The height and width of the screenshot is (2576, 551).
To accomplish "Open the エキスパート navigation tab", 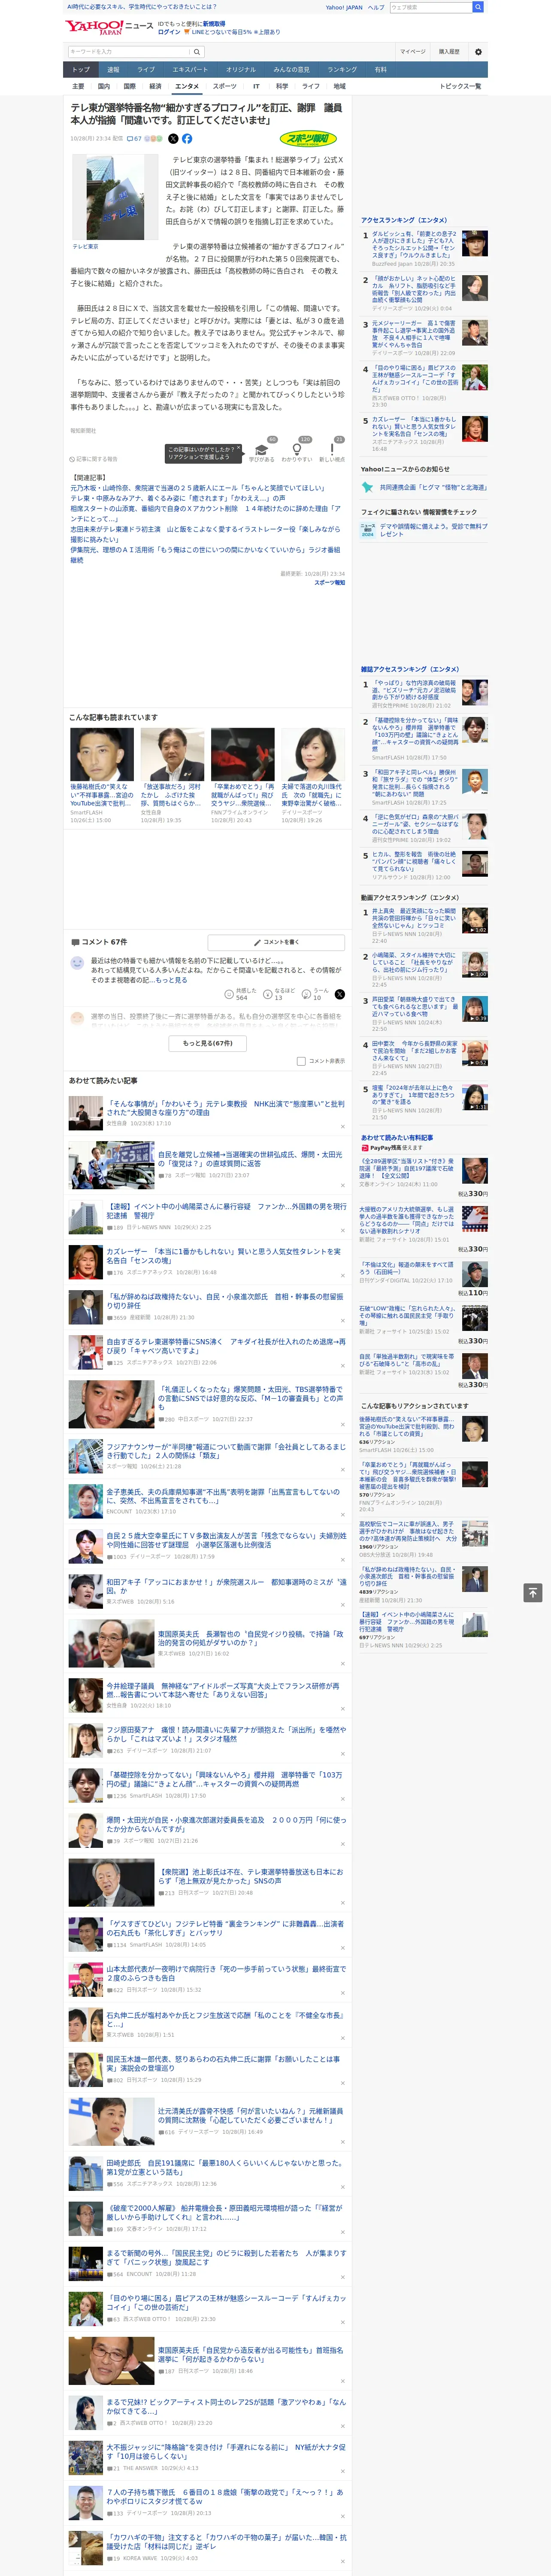I will tap(190, 70).
